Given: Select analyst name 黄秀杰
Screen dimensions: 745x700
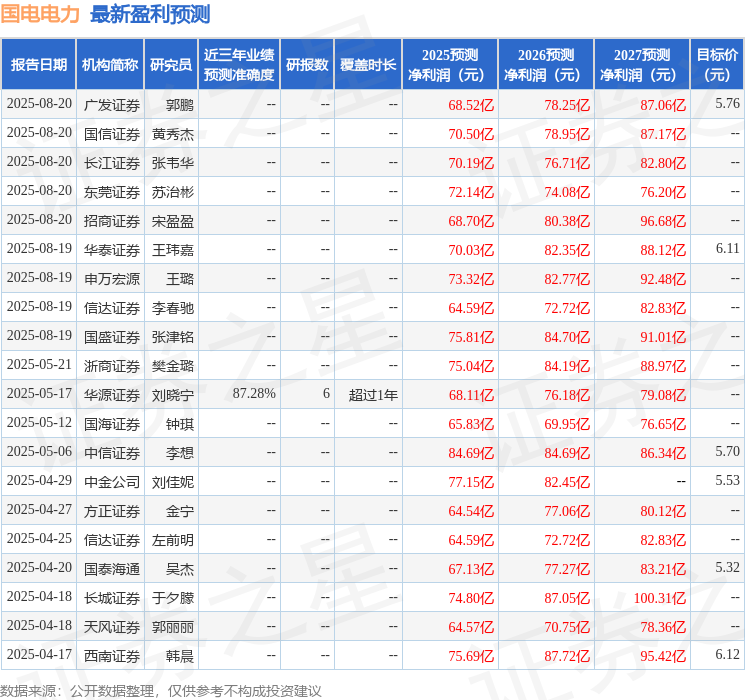Looking at the screenshot, I should click(172, 134).
